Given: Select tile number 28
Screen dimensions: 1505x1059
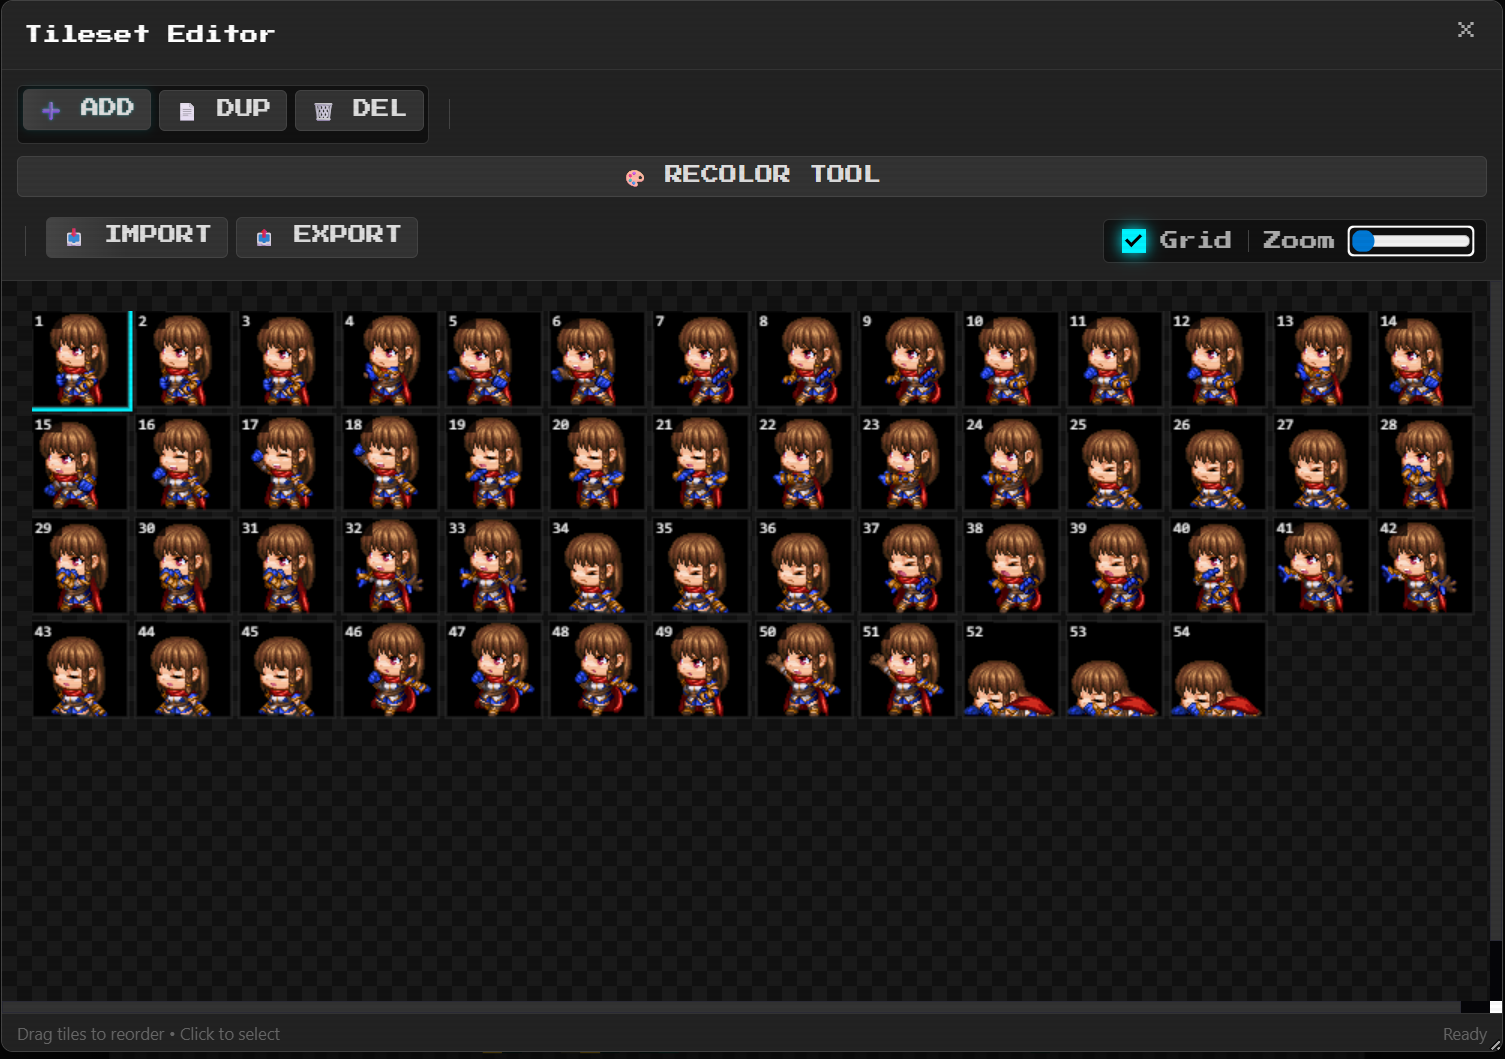Looking at the screenshot, I should tap(1426, 464).
